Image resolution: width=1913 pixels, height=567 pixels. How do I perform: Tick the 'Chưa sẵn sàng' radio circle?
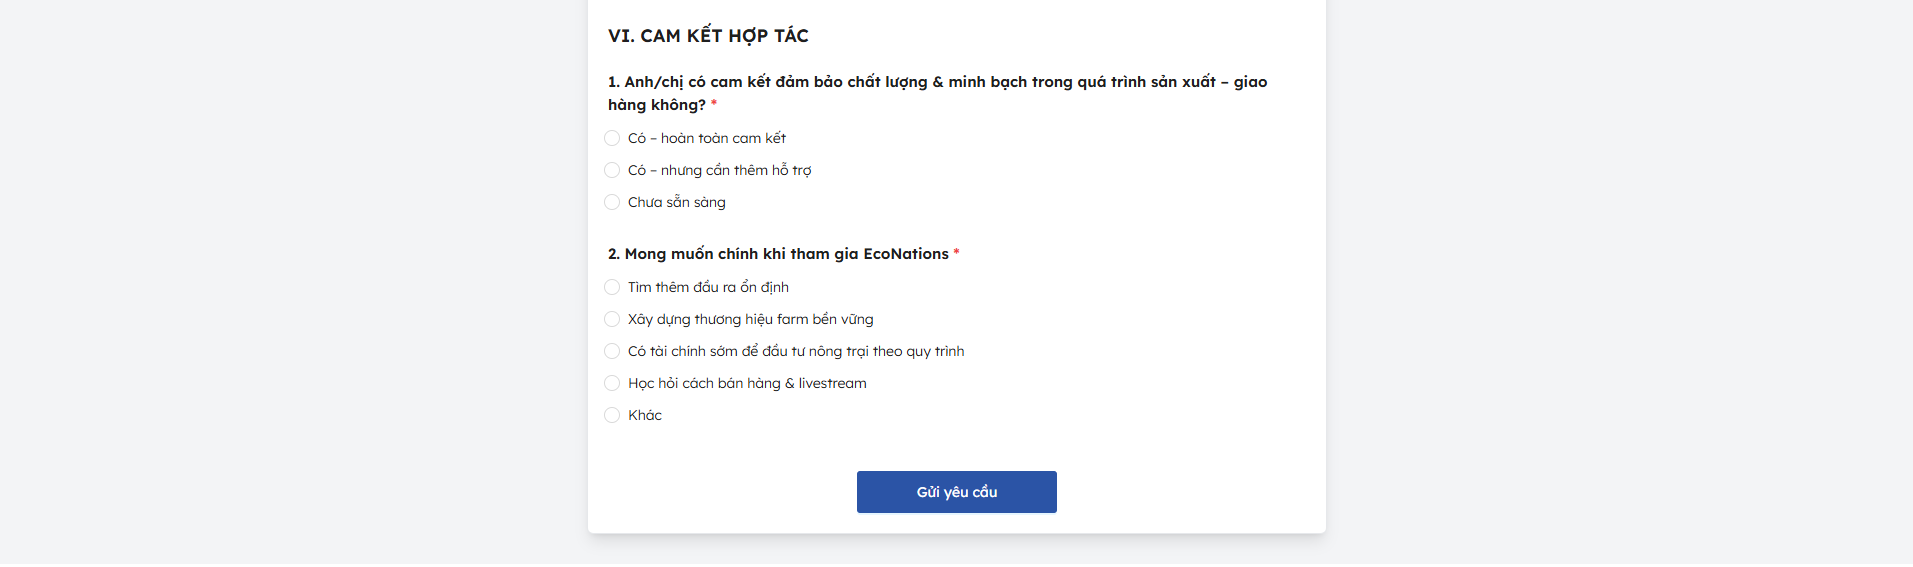coord(612,202)
